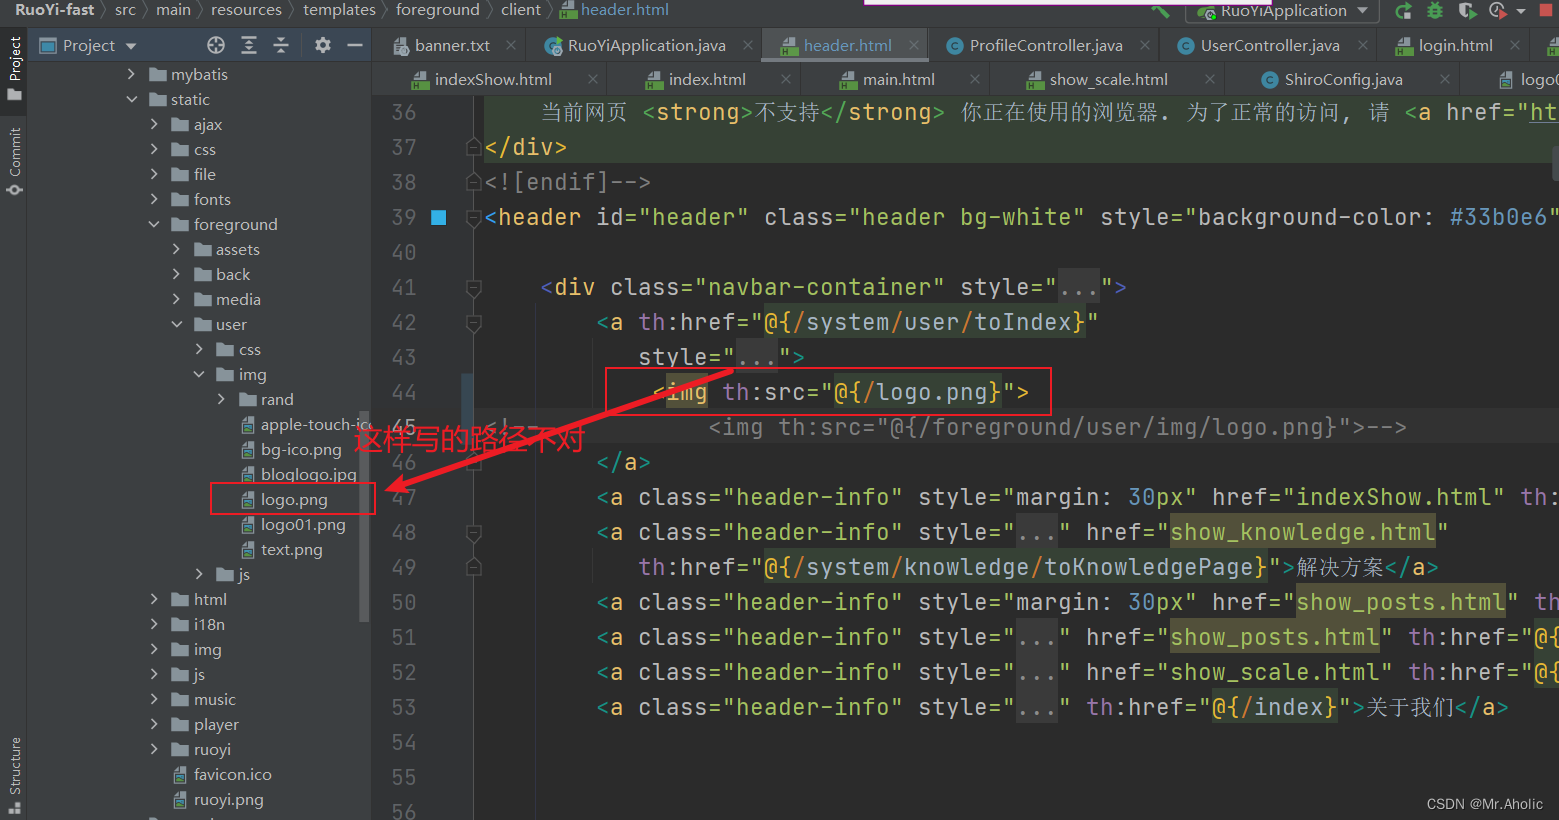The width and height of the screenshot is (1559, 820).
Task: Expand the mybatis folder
Action: (131, 74)
